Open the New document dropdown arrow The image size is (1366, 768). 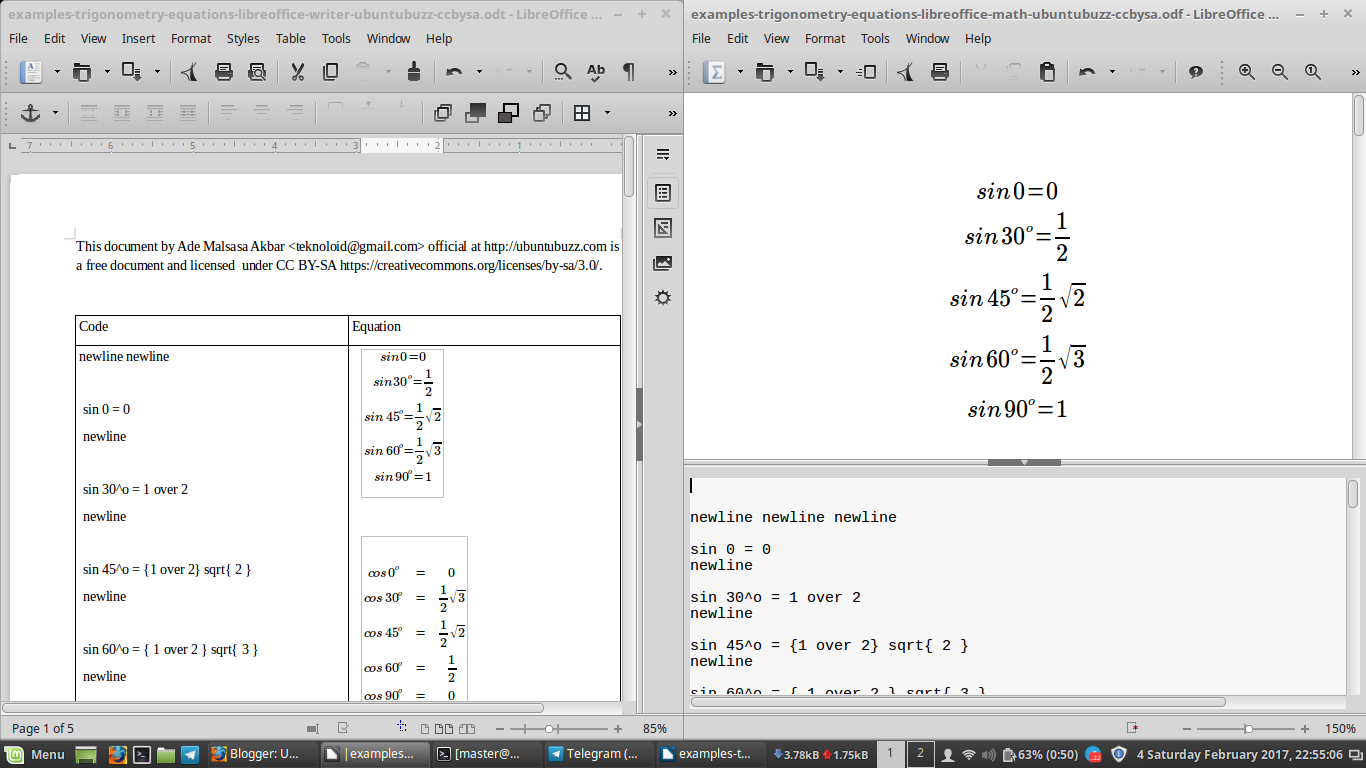point(57,71)
